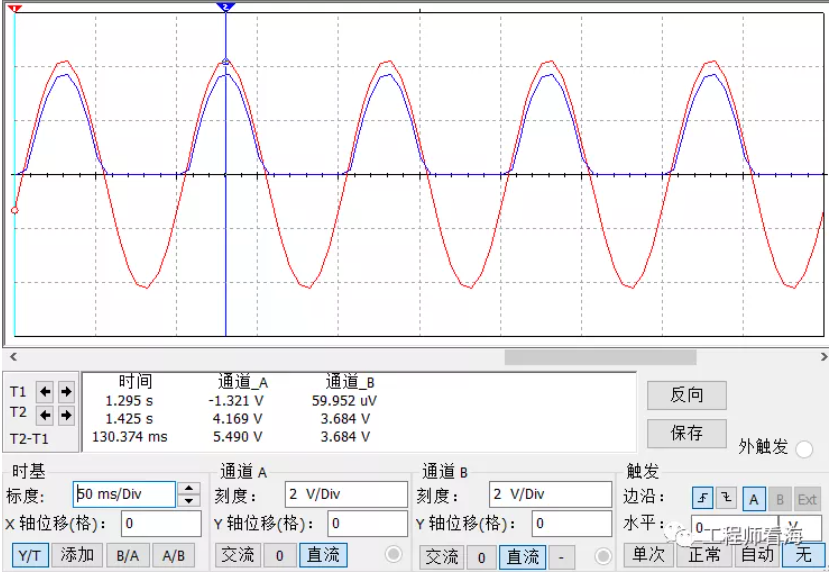Move cursor T1 left with its arrow

pos(45,392)
